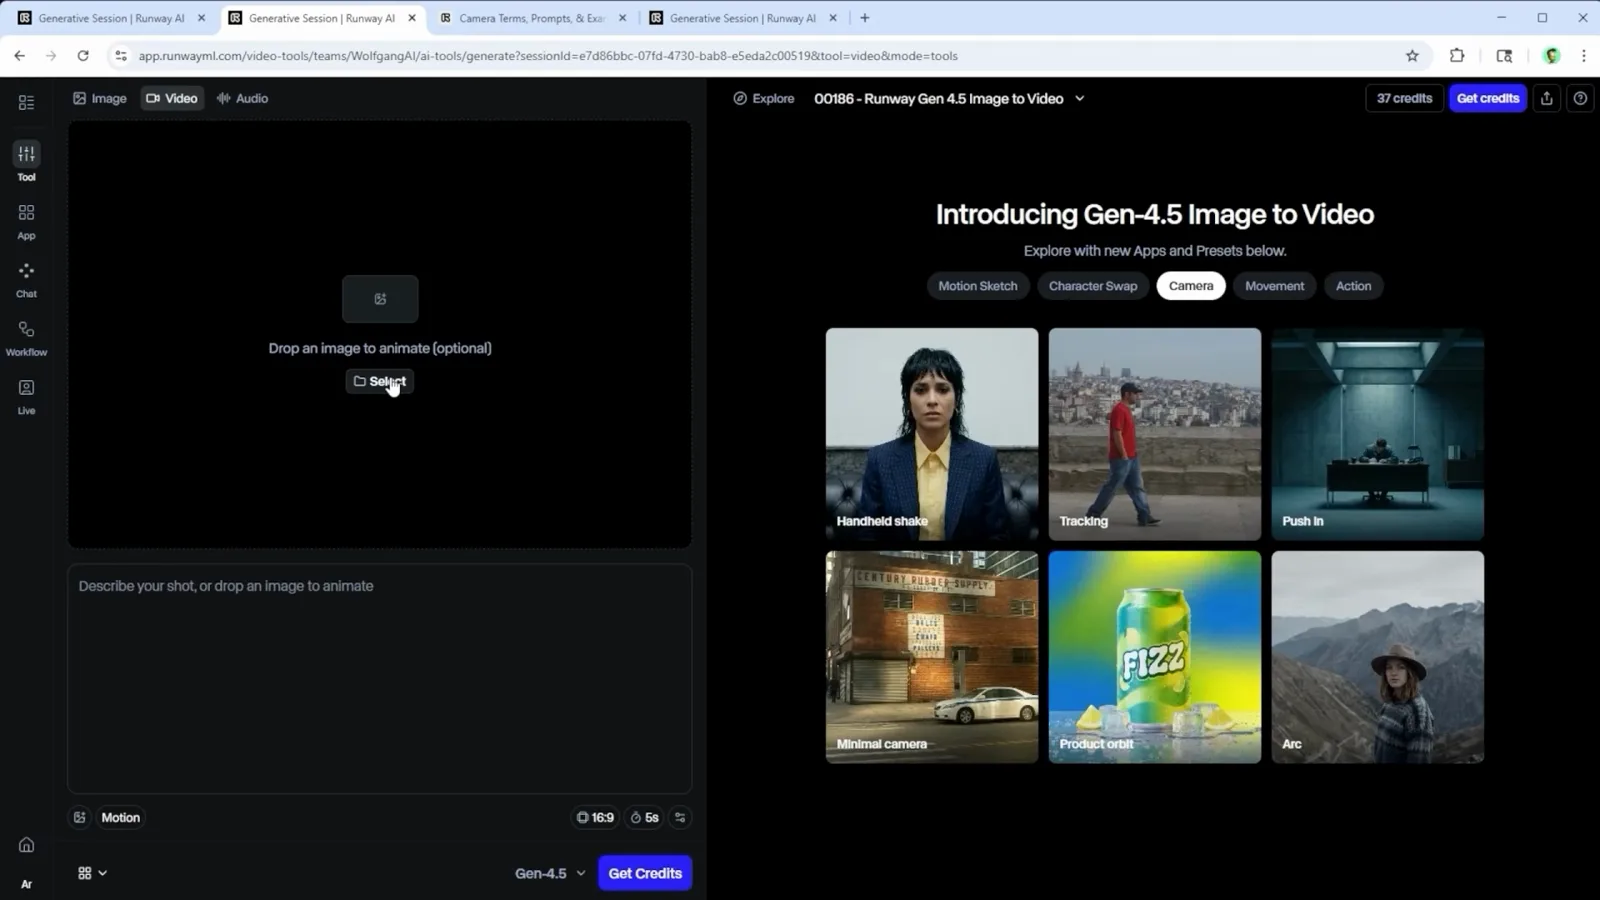
Task: Bookmark this page with the star icon
Action: (x=1412, y=56)
